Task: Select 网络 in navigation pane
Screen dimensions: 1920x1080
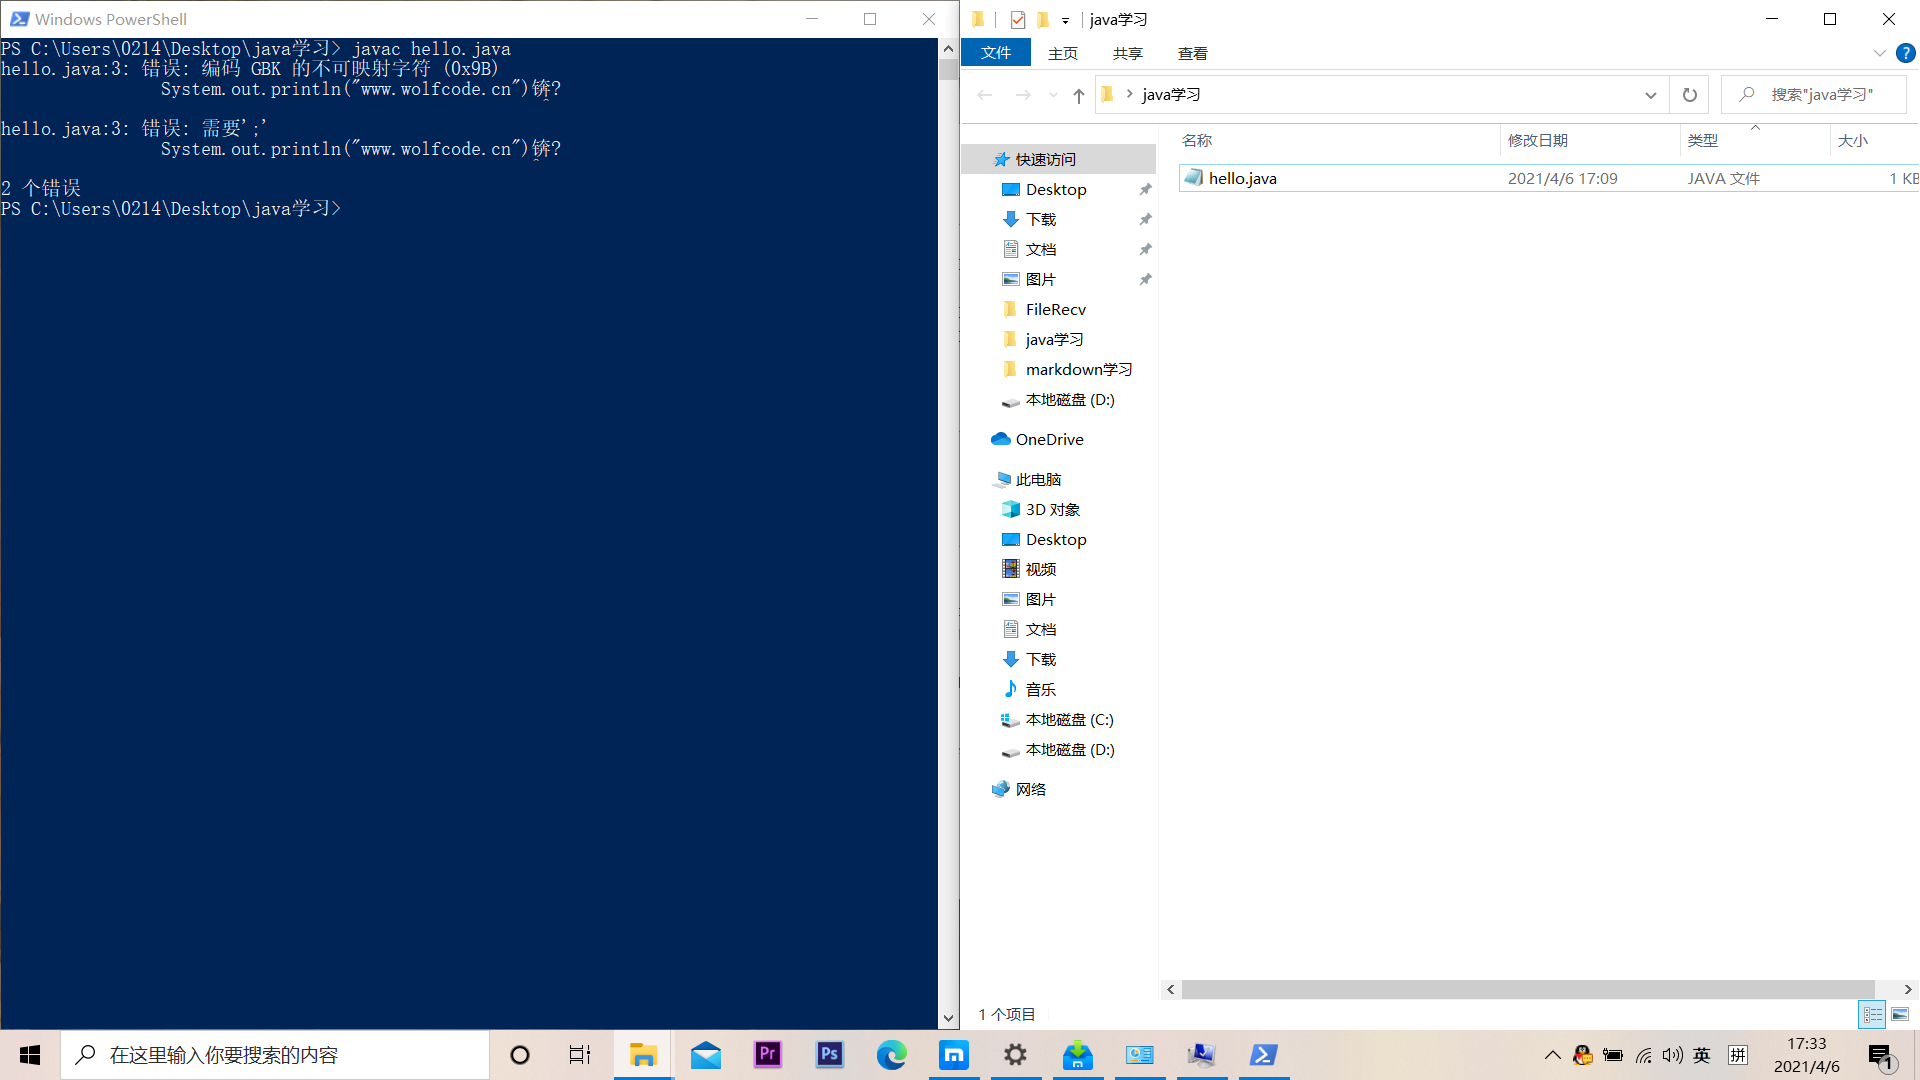Action: point(1030,789)
